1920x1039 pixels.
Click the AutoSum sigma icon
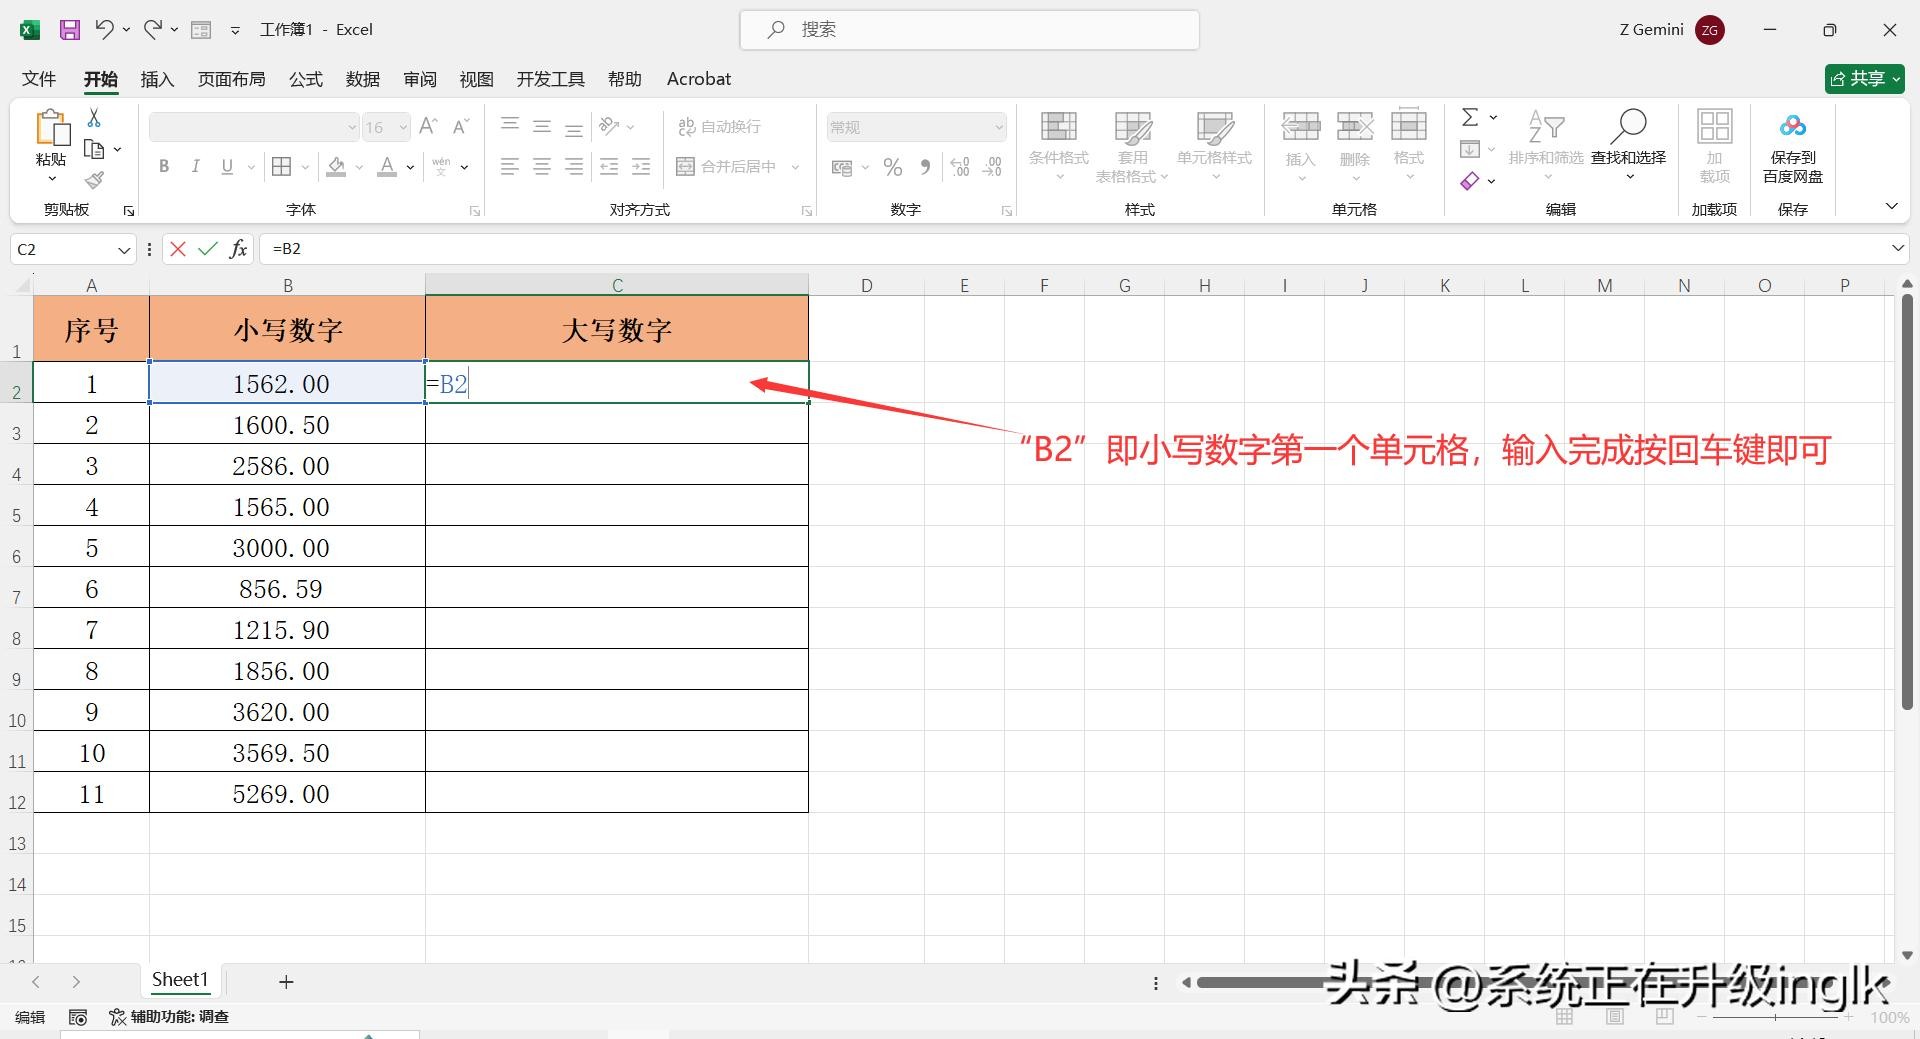(x=1469, y=118)
